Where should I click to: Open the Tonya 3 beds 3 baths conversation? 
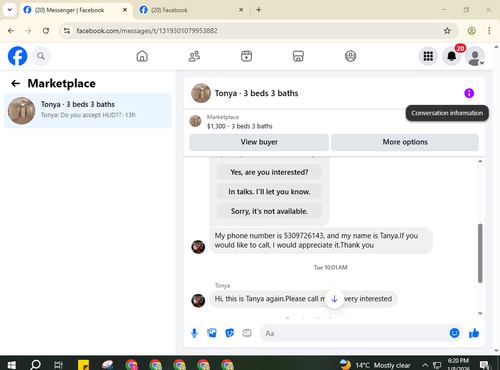(88, 111)
